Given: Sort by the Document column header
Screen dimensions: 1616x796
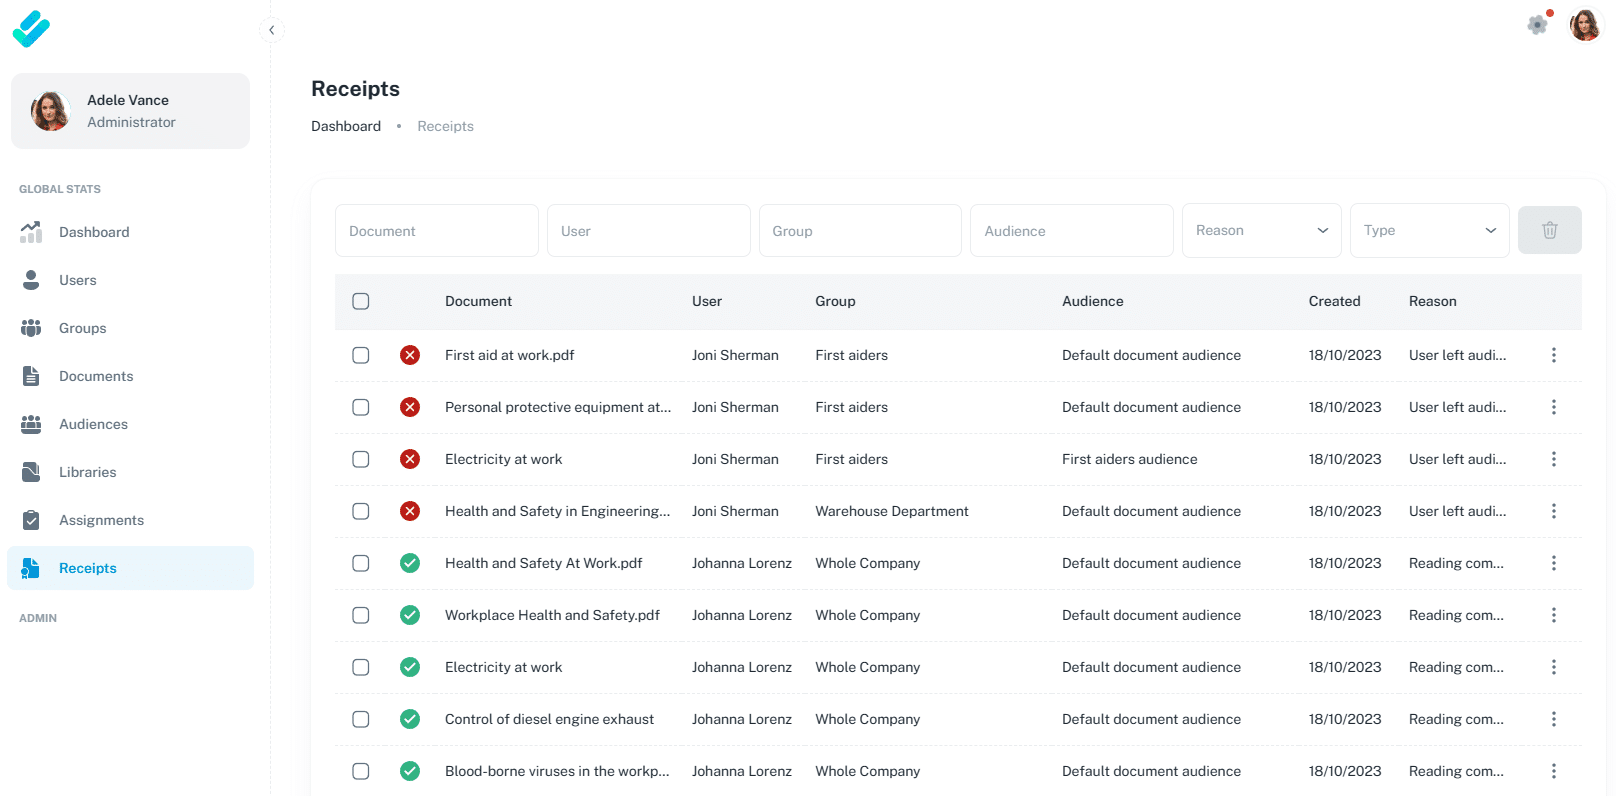Looking at the screenshot, I should pyautogui.click(x=478, y=301).
